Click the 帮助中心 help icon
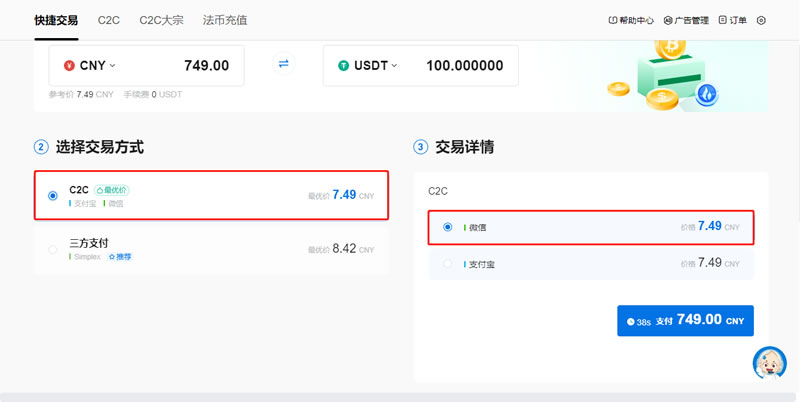800x402 pixels. point(613,20)
